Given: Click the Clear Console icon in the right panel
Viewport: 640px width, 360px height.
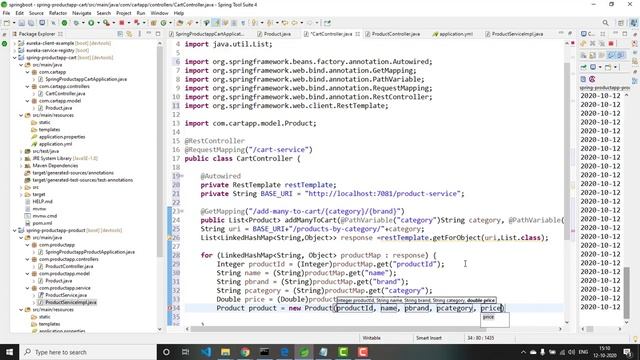Looking at the screenshot, I should tap(584, 55).
